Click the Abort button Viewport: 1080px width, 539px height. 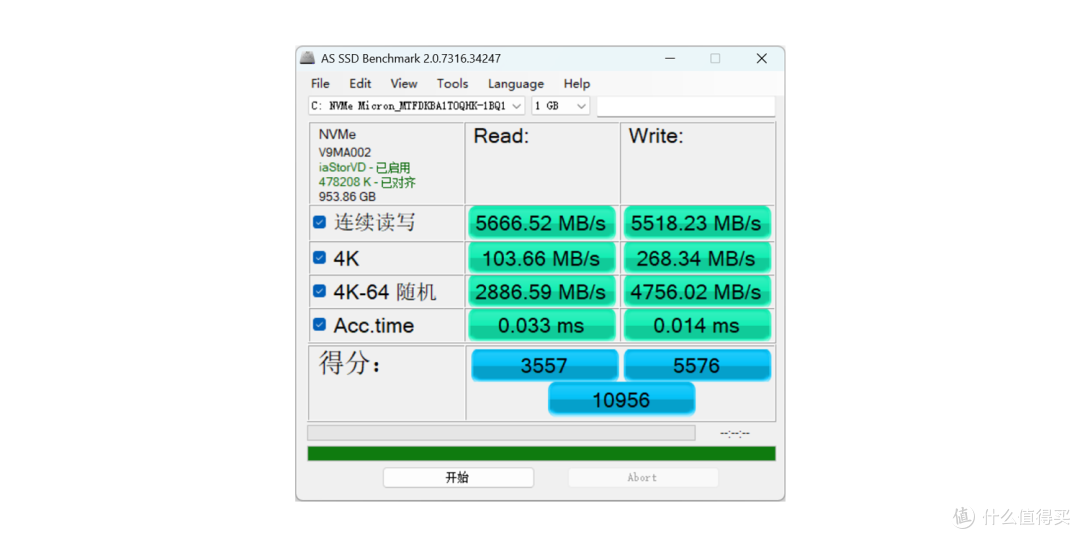[643, 477]
